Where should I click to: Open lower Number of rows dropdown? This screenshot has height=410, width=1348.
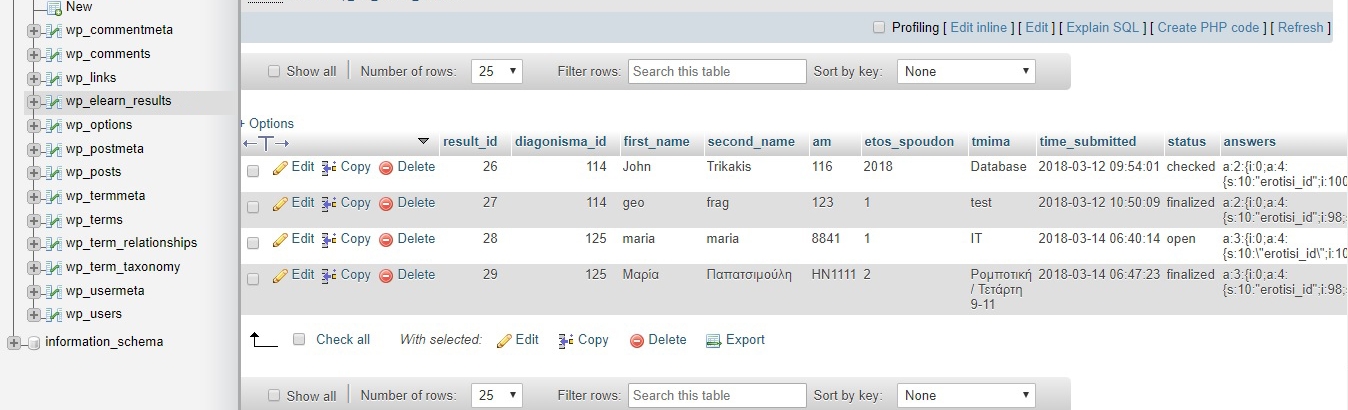click(x=497, y=396)
